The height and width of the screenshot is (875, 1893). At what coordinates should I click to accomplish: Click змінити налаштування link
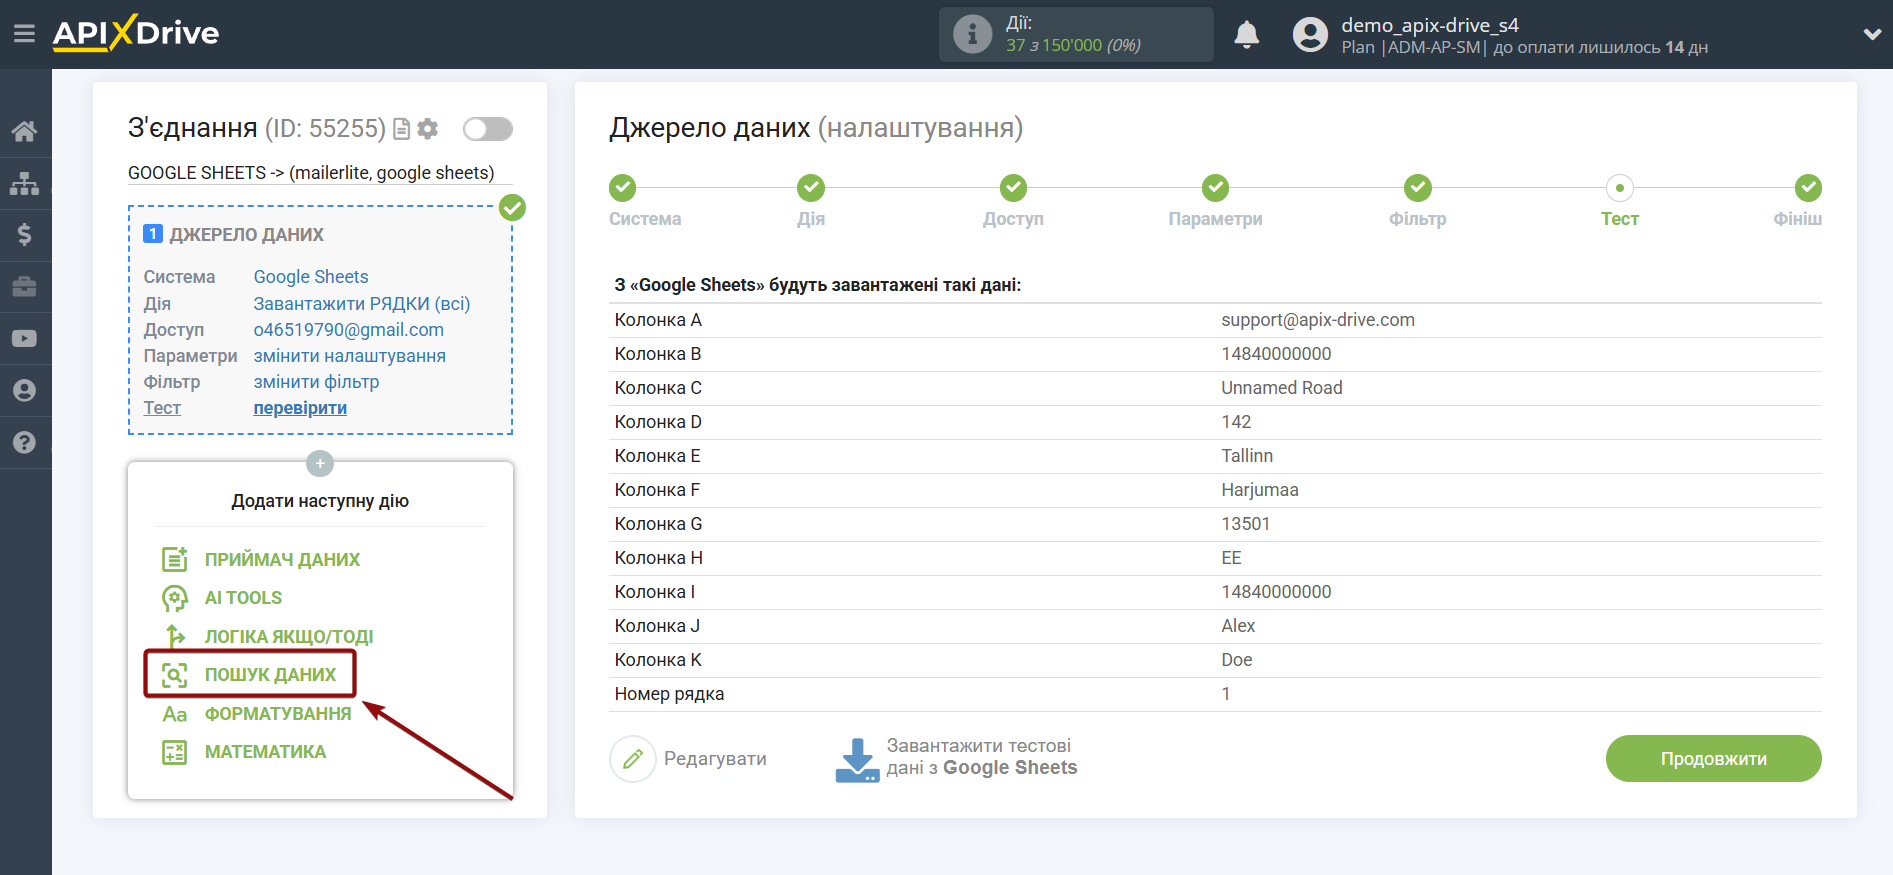(x=350, y=355)
